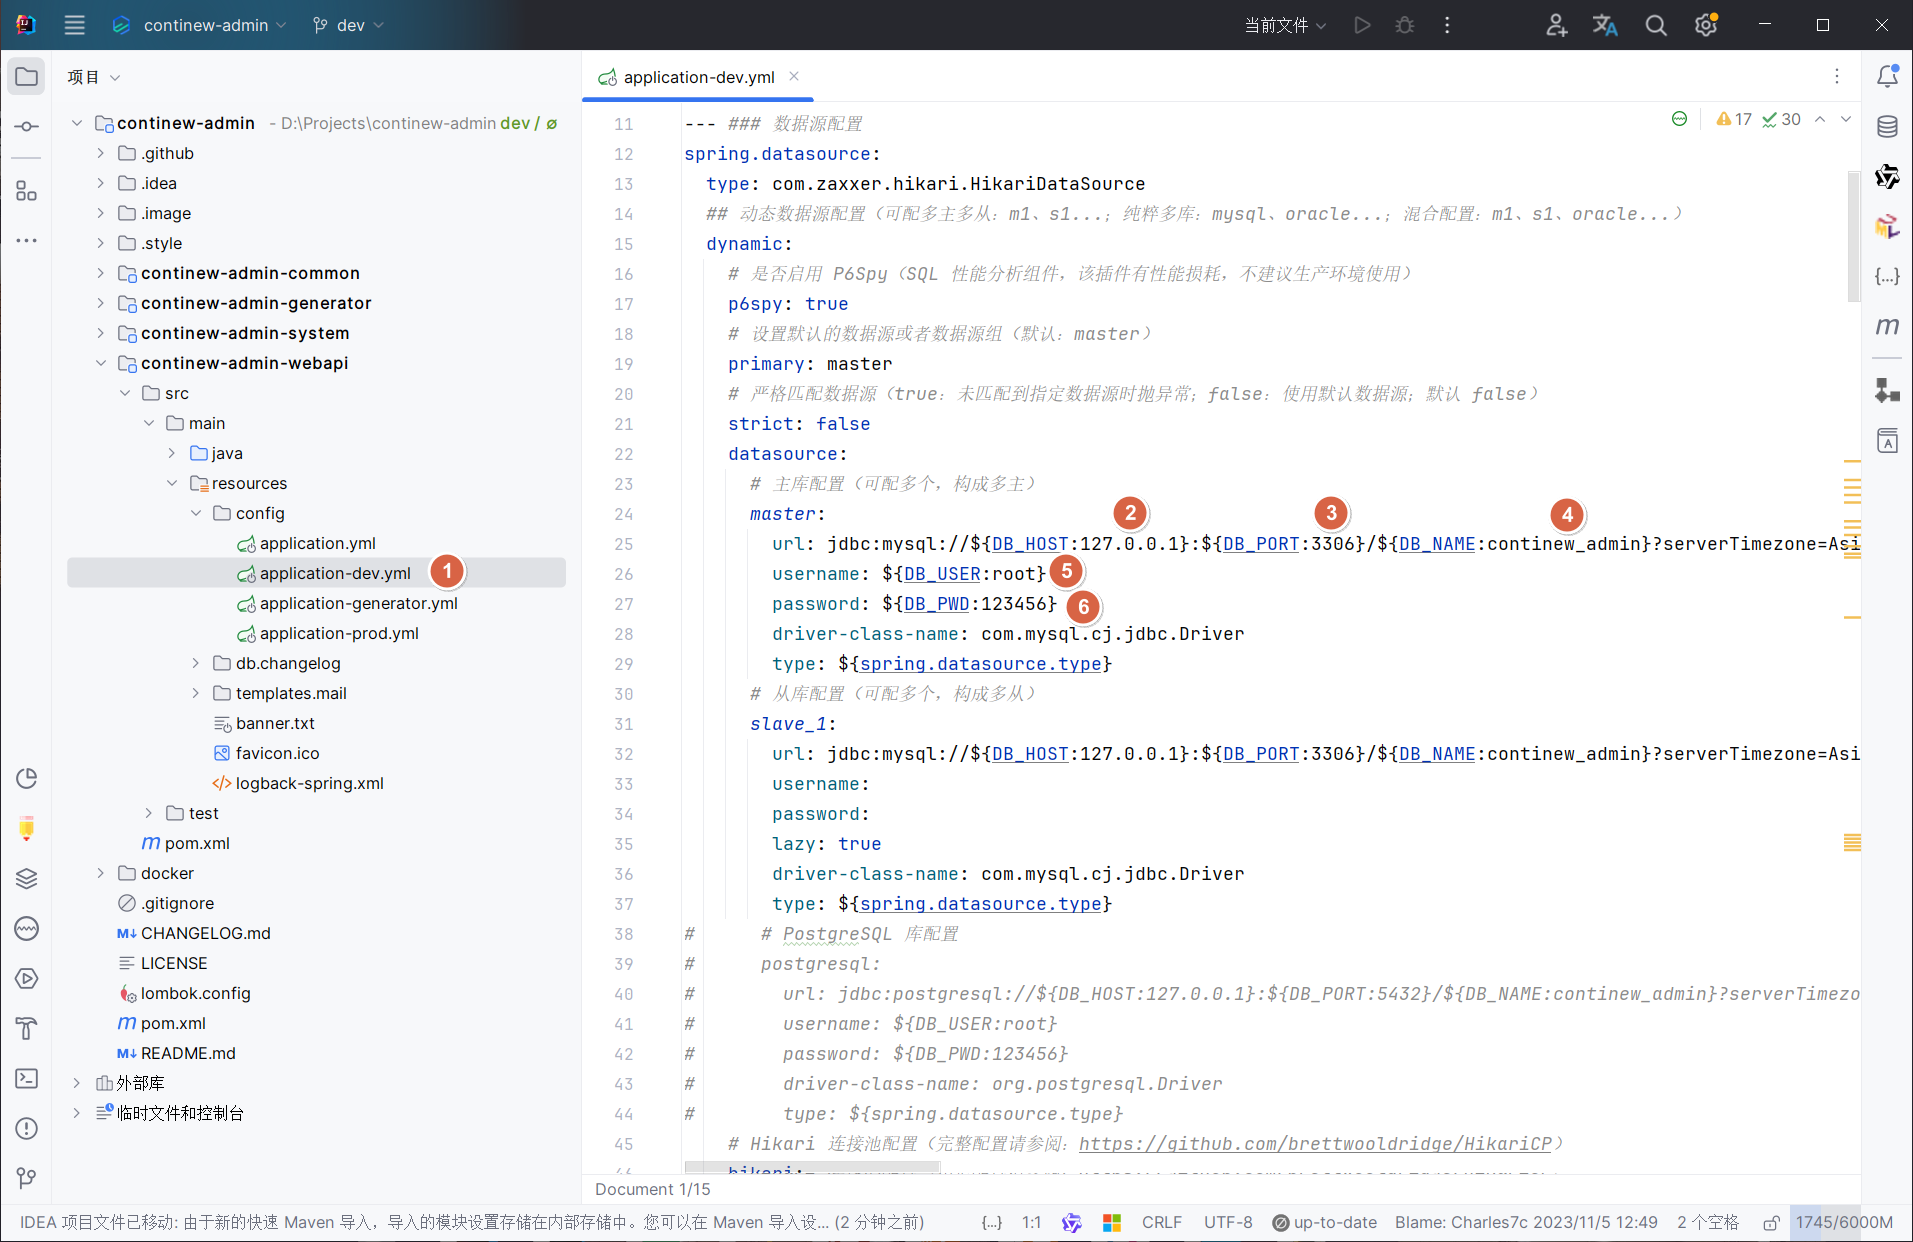Screen dimensions: 1913x1242
Task: Open the Database tool window
Action: point(1887,127)
